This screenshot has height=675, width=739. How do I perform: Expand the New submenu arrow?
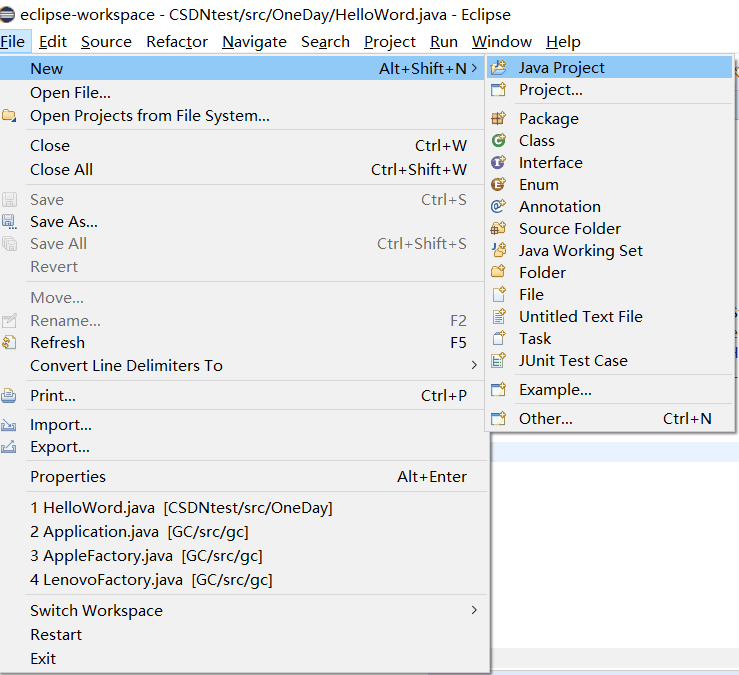[474, 68]
